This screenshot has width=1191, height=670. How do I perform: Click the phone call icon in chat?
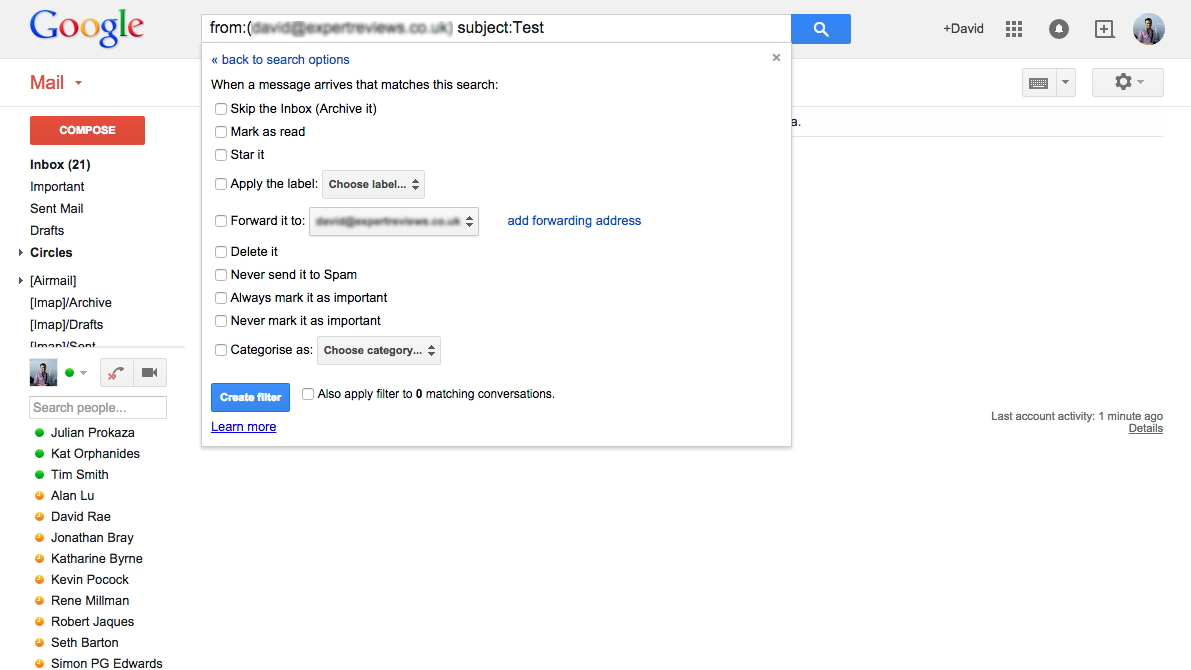point(117,373)
